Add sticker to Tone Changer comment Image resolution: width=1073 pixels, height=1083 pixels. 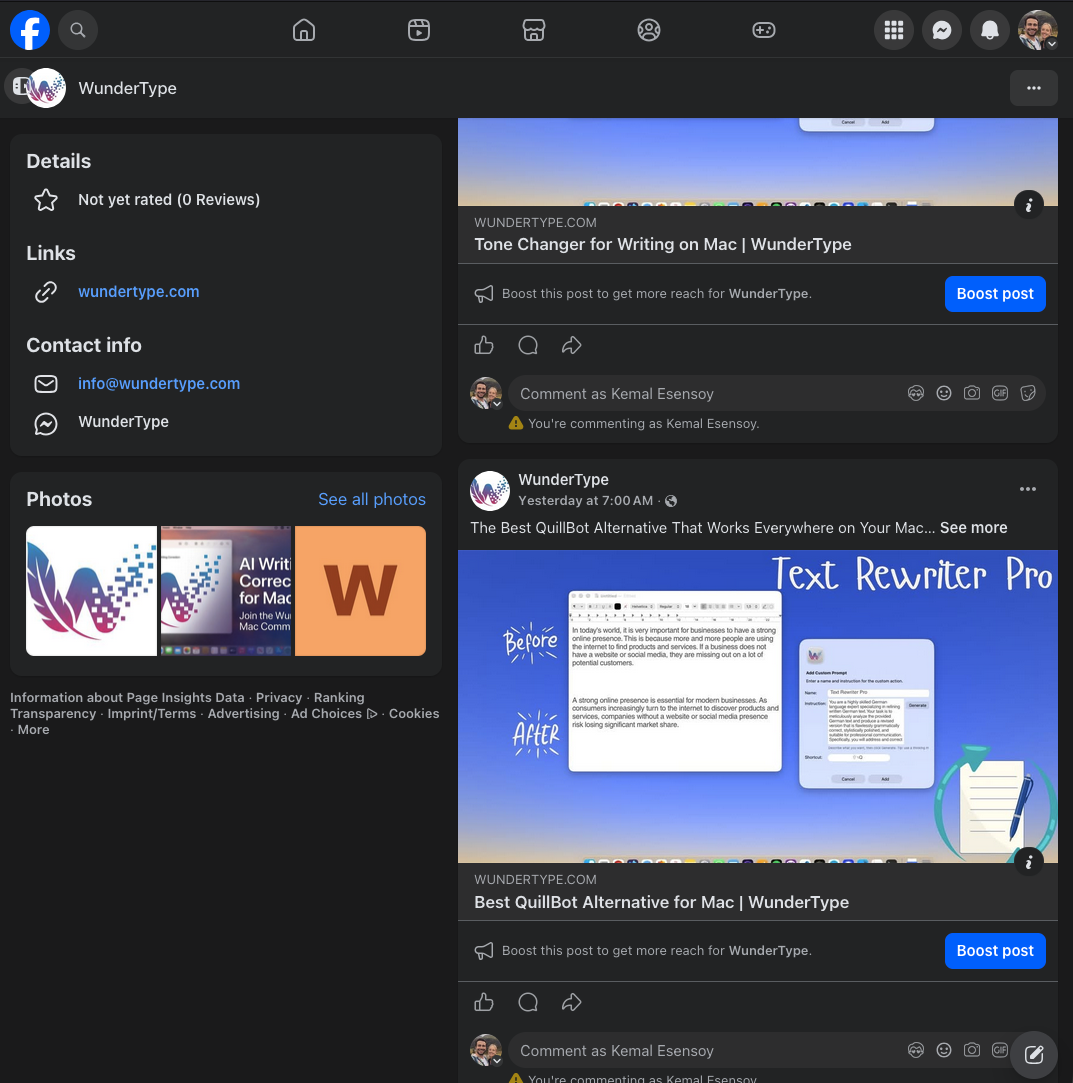point(1028,393)
